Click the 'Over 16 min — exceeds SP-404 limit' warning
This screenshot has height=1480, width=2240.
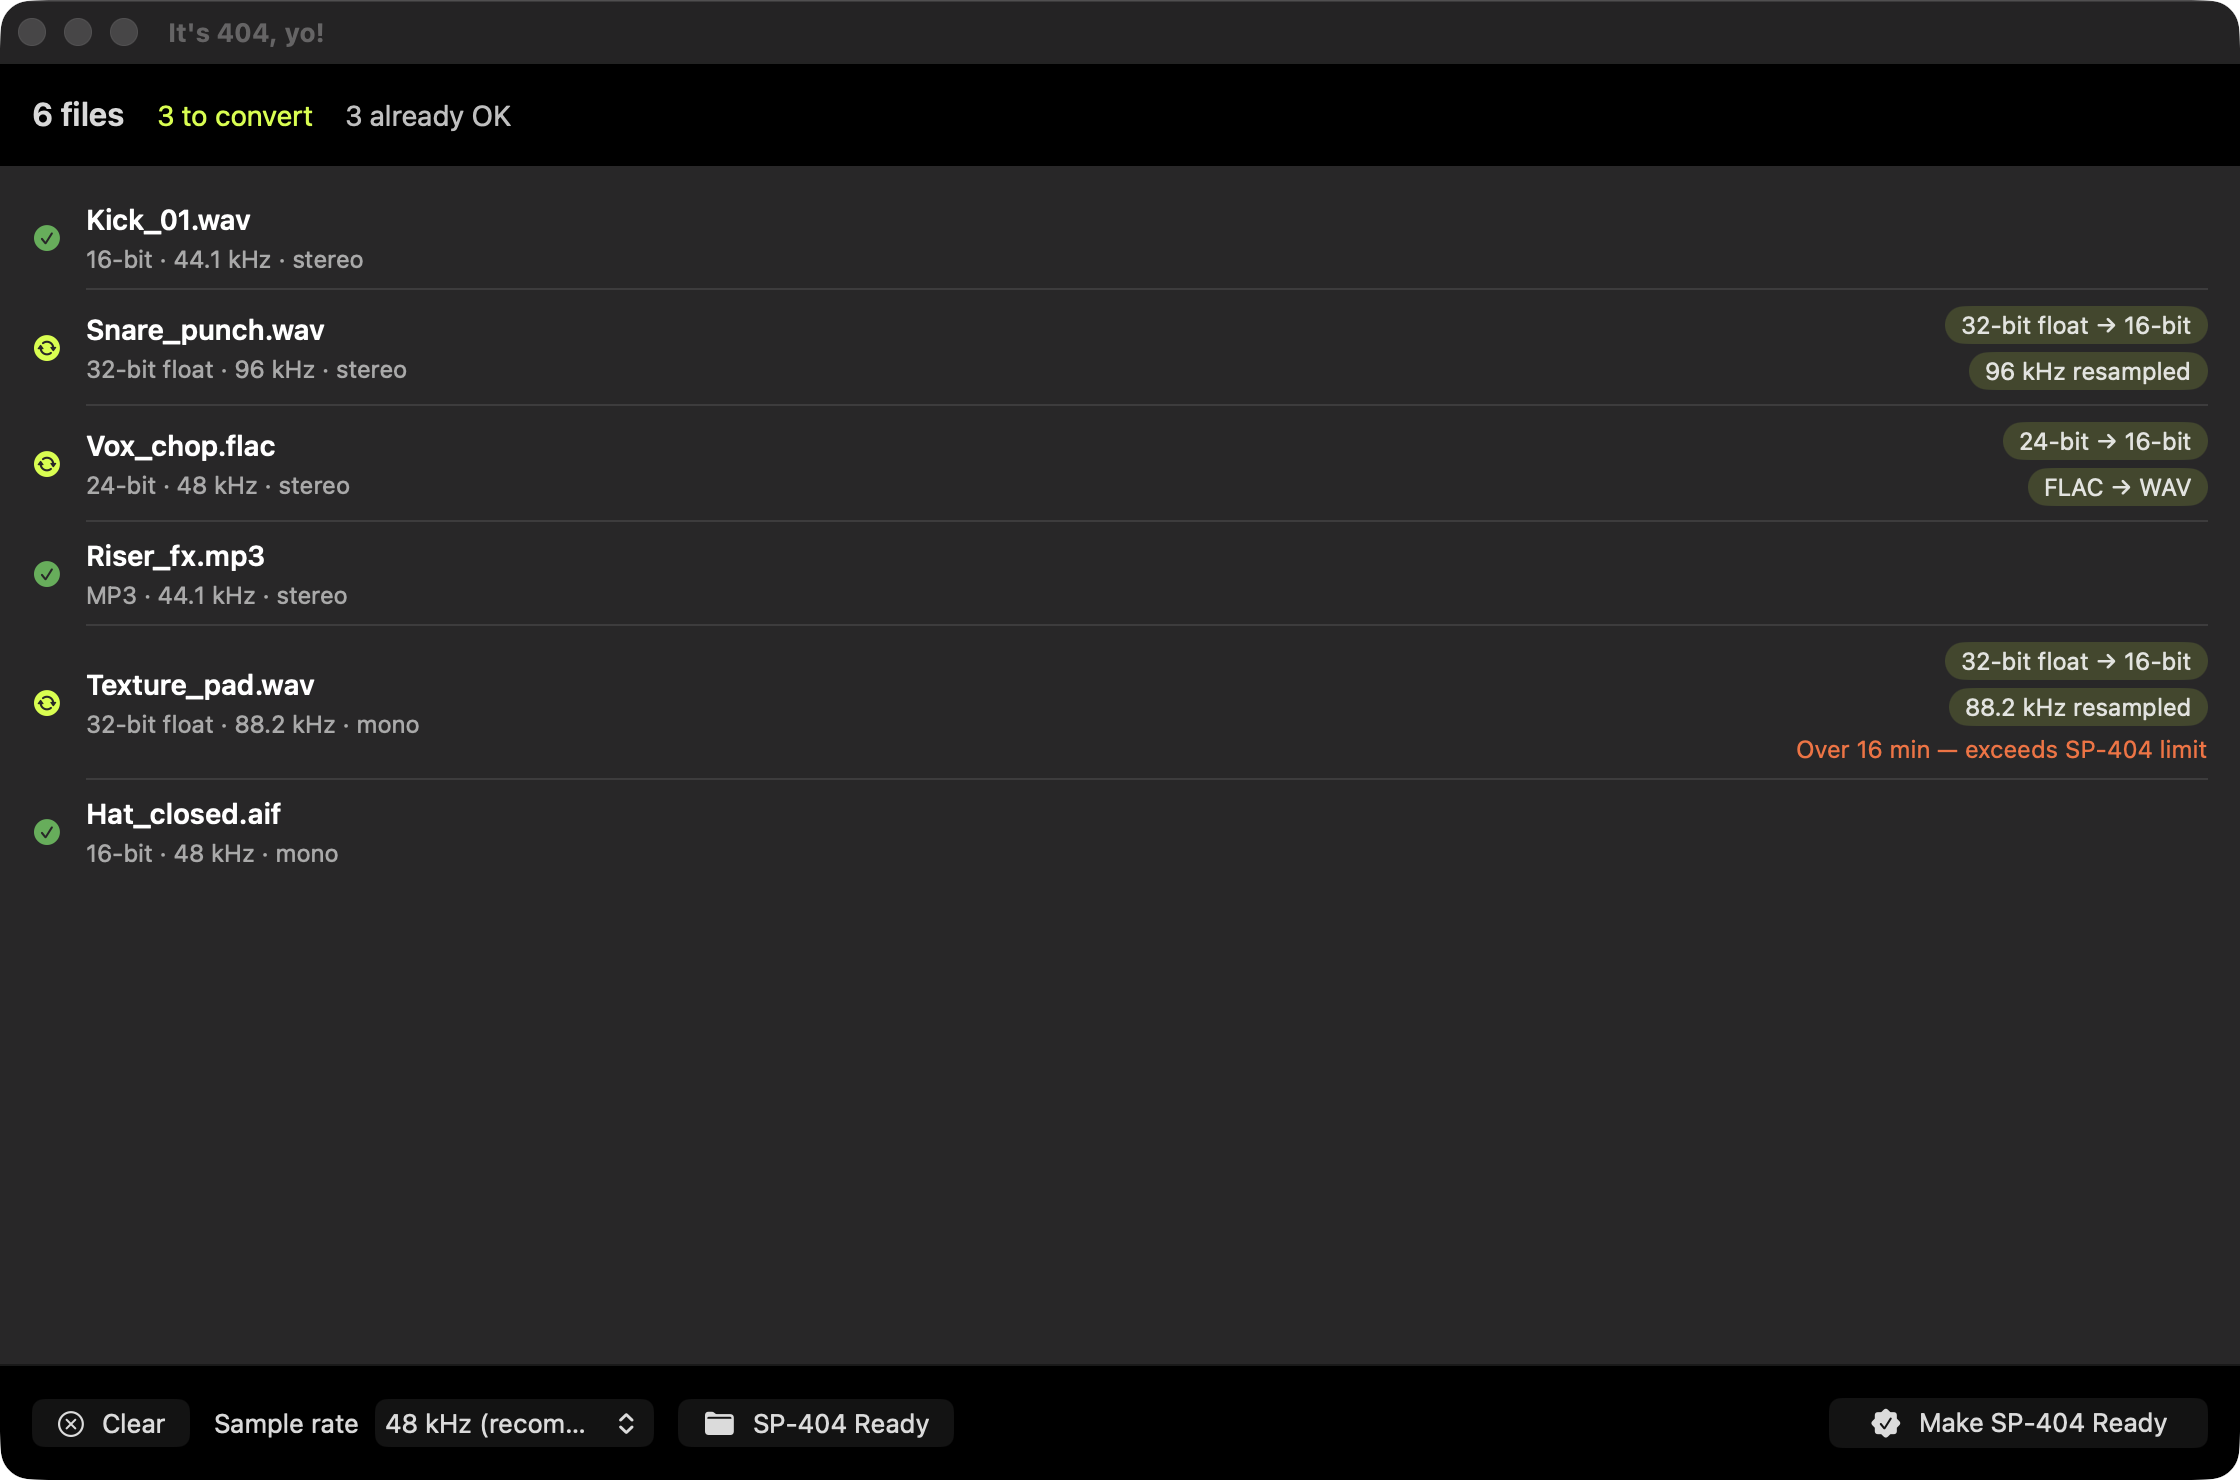[x=2001, y=750]
